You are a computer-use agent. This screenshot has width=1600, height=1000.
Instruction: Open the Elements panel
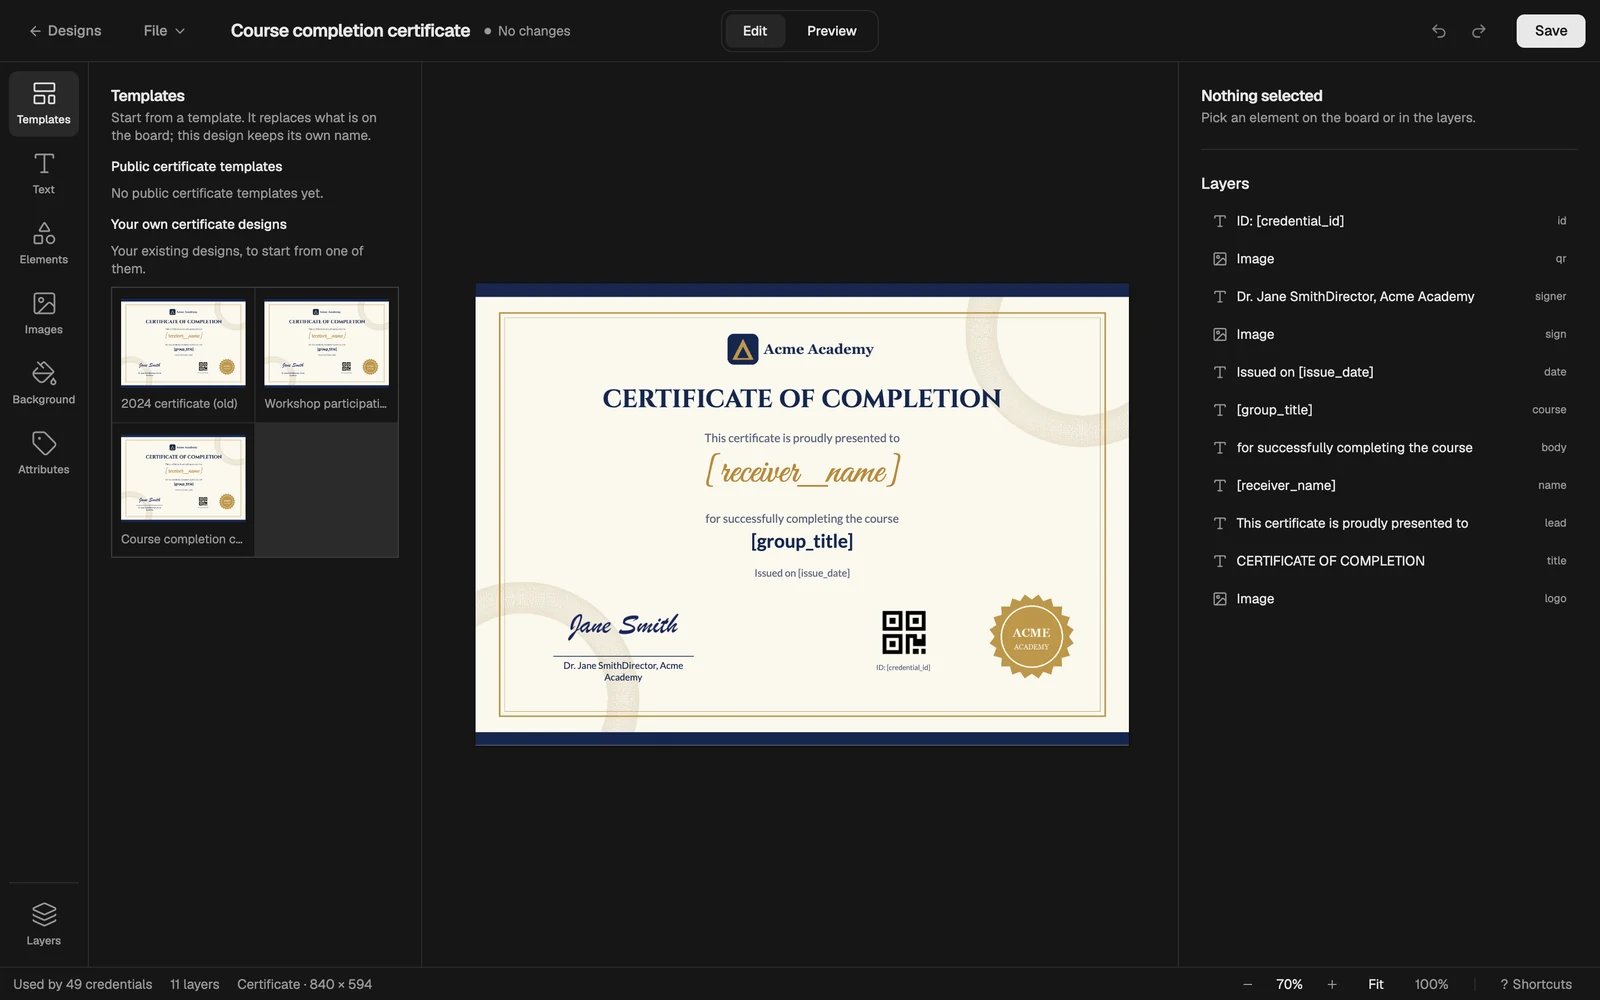click(x=44, y=244)
